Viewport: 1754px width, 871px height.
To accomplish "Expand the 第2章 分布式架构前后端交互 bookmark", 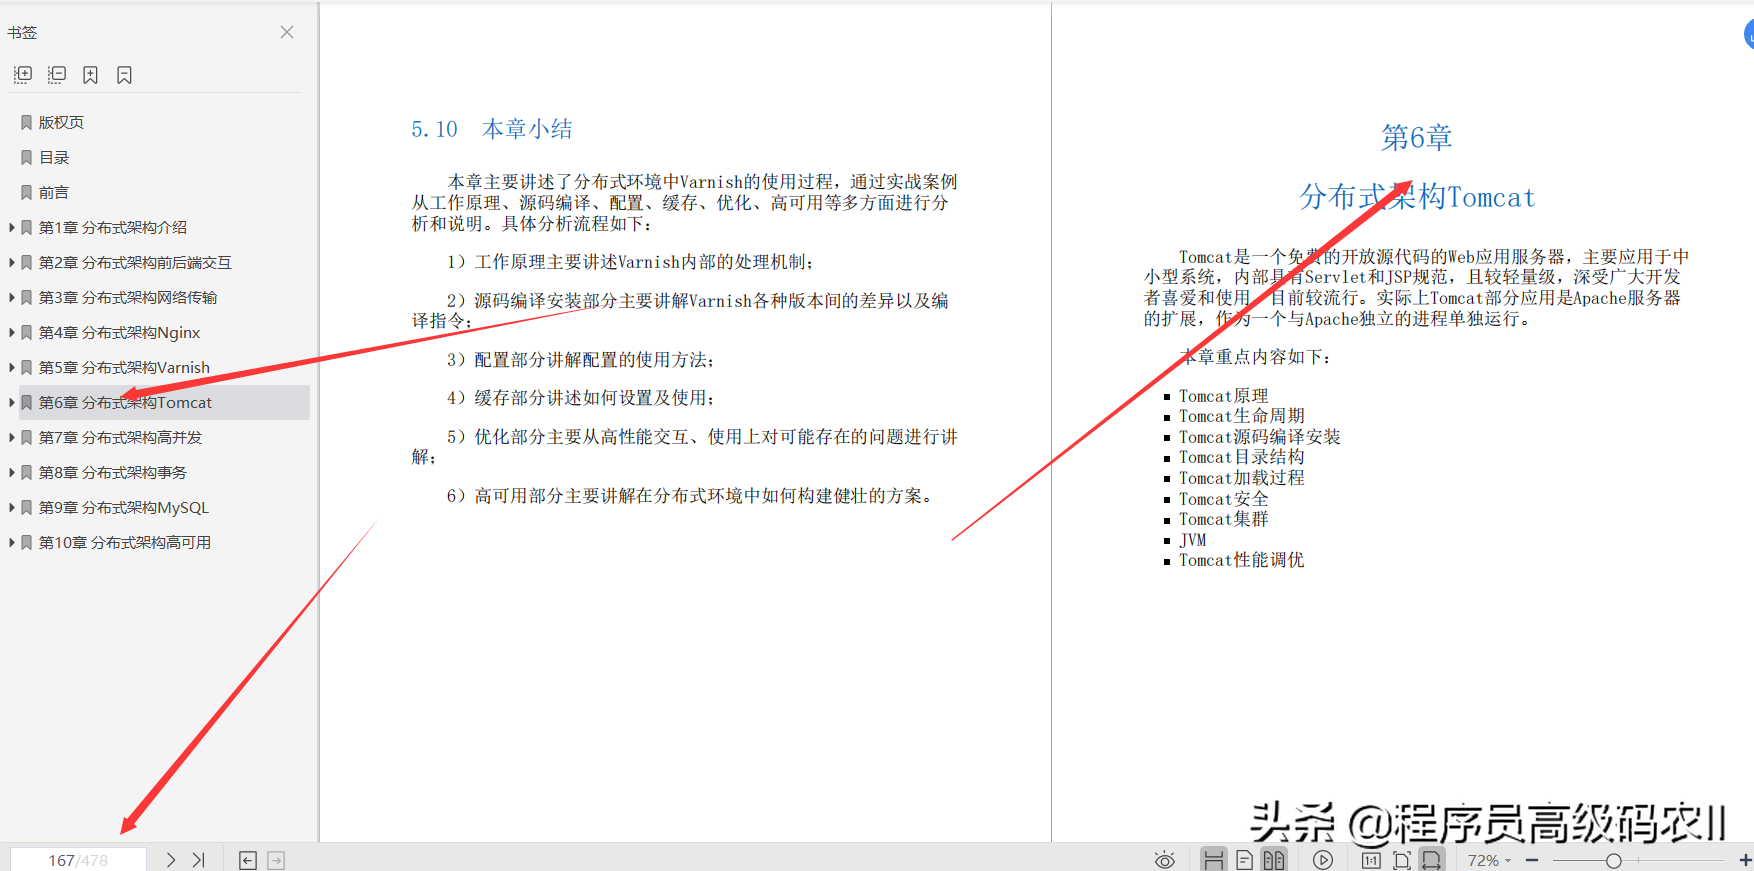I will (x=12, y=262).
